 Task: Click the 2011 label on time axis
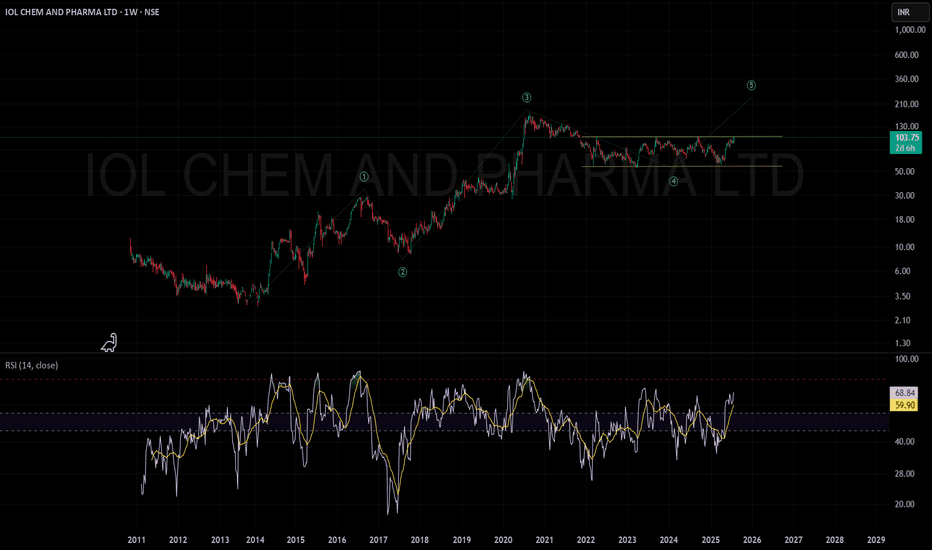click(137, 540)
